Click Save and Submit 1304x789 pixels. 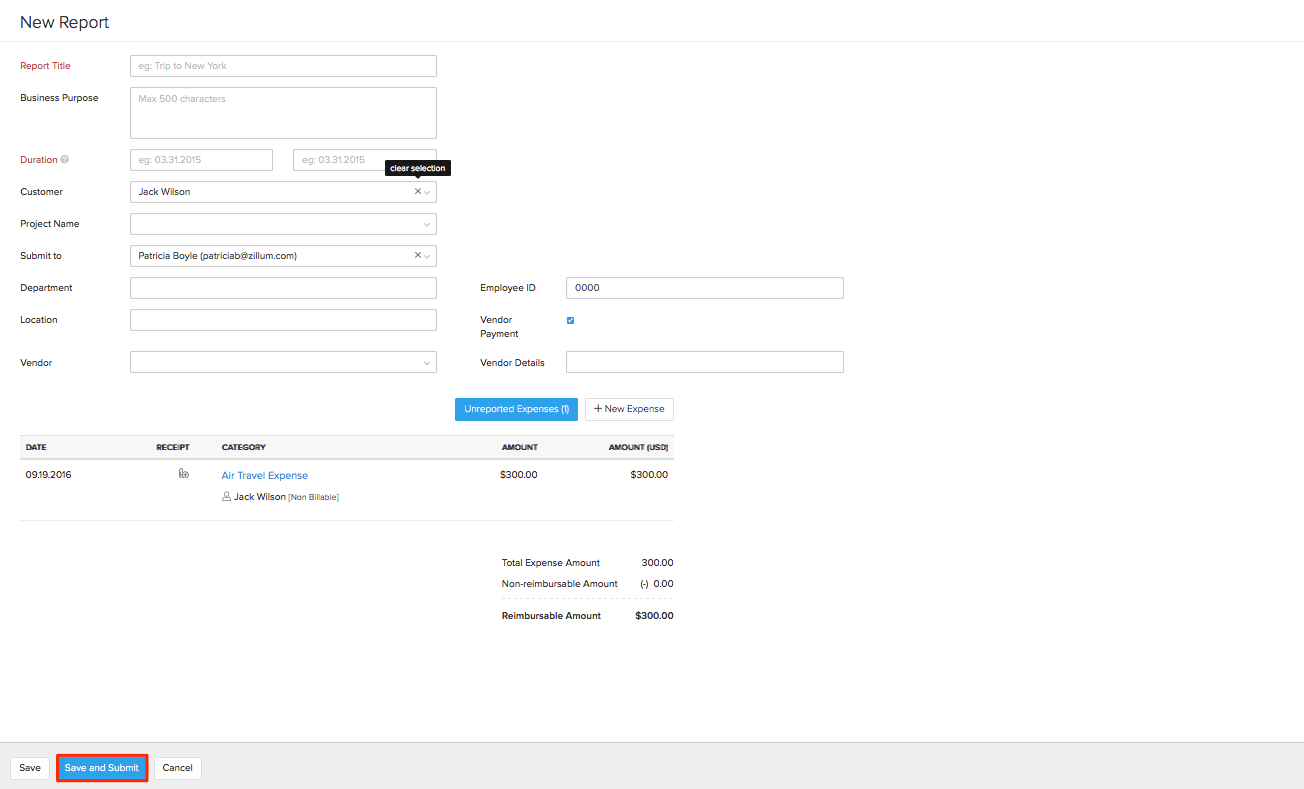tap(102, 767)
